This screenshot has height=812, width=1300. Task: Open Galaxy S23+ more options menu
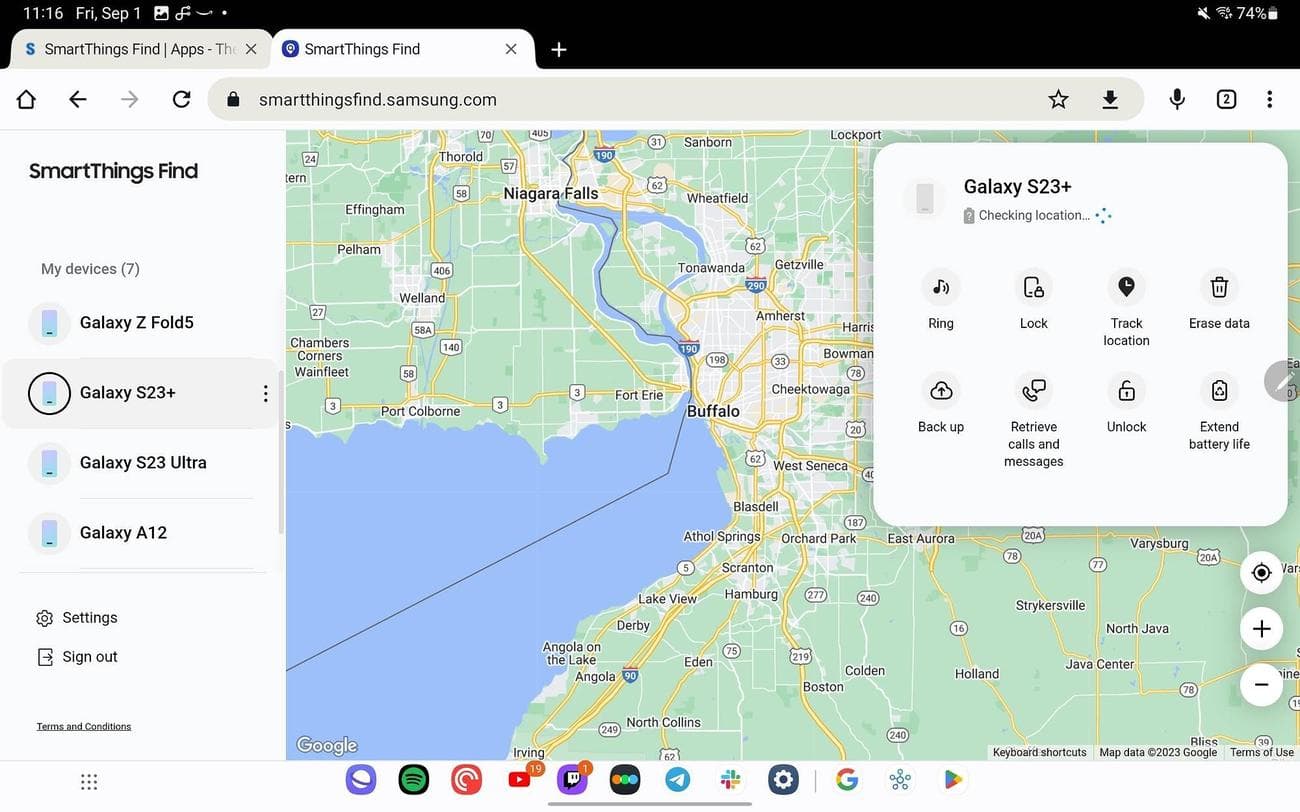265,394
